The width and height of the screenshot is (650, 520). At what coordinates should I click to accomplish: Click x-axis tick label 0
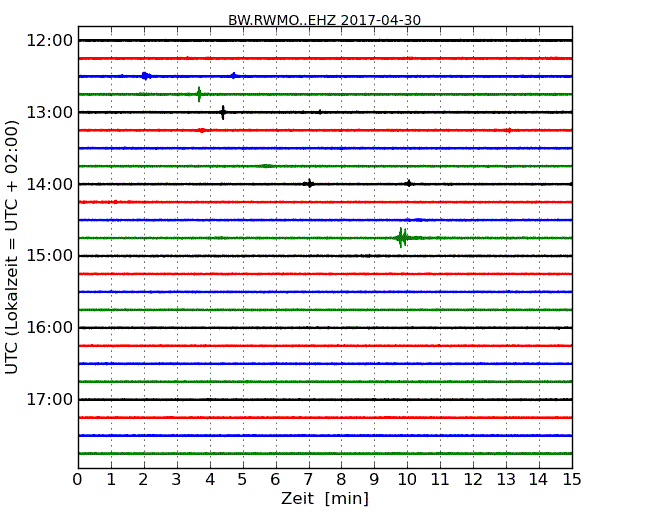[x=78, y=480]
